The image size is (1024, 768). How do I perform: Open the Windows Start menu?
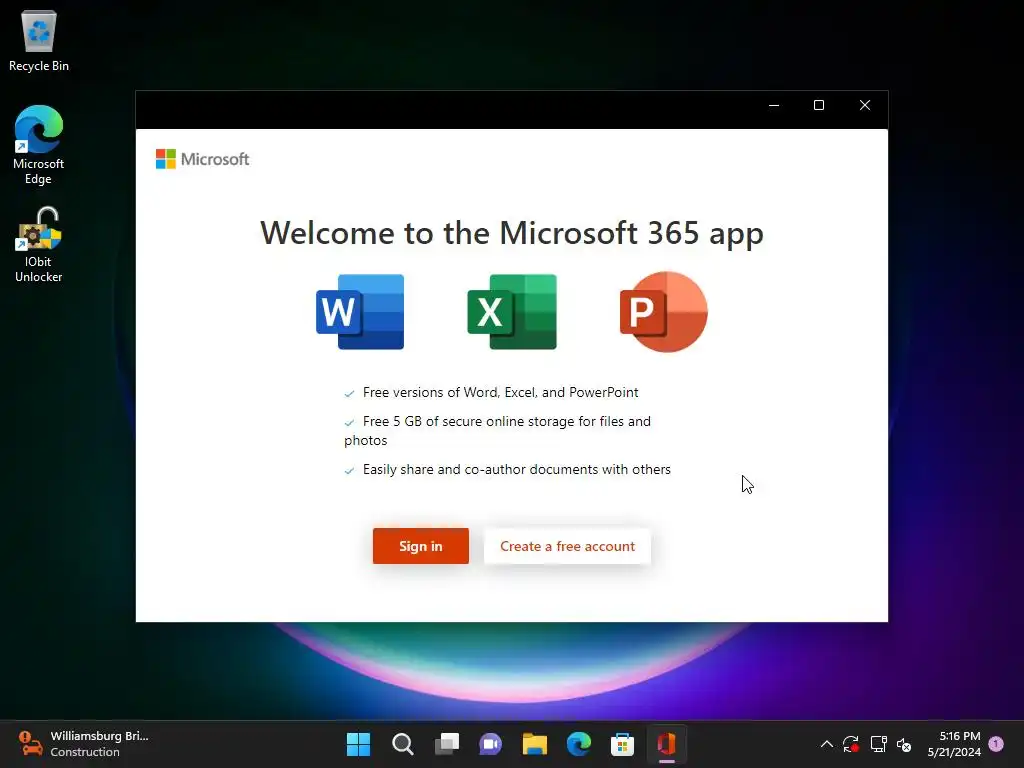click(x=358, y=744)
